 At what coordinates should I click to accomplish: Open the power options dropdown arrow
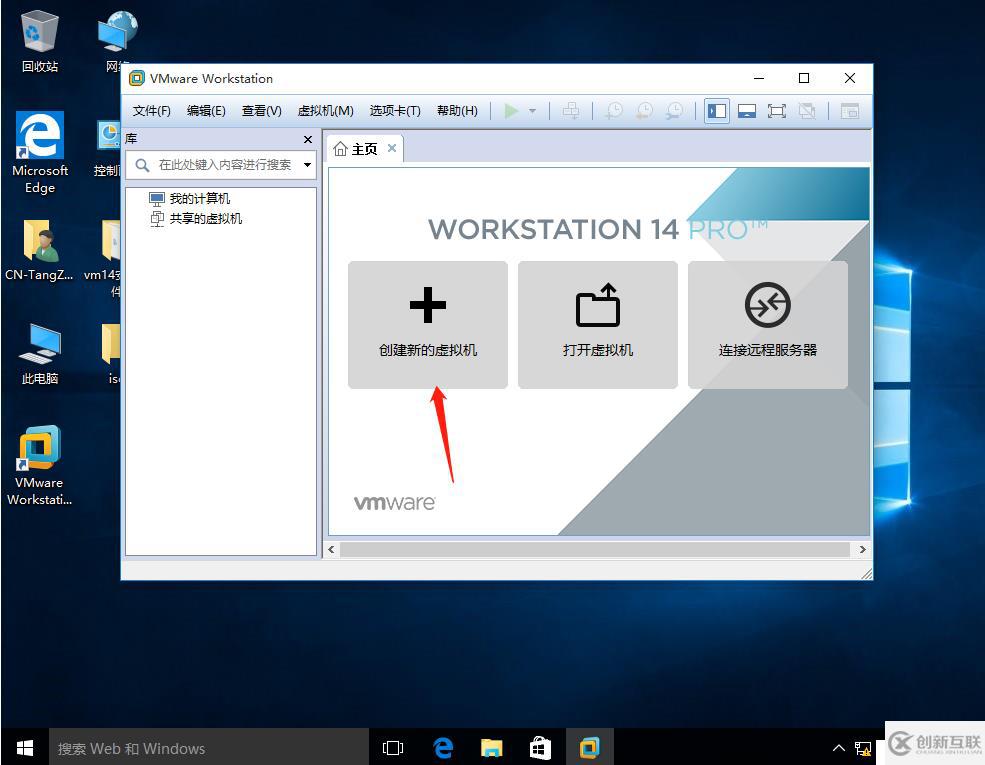532,111
